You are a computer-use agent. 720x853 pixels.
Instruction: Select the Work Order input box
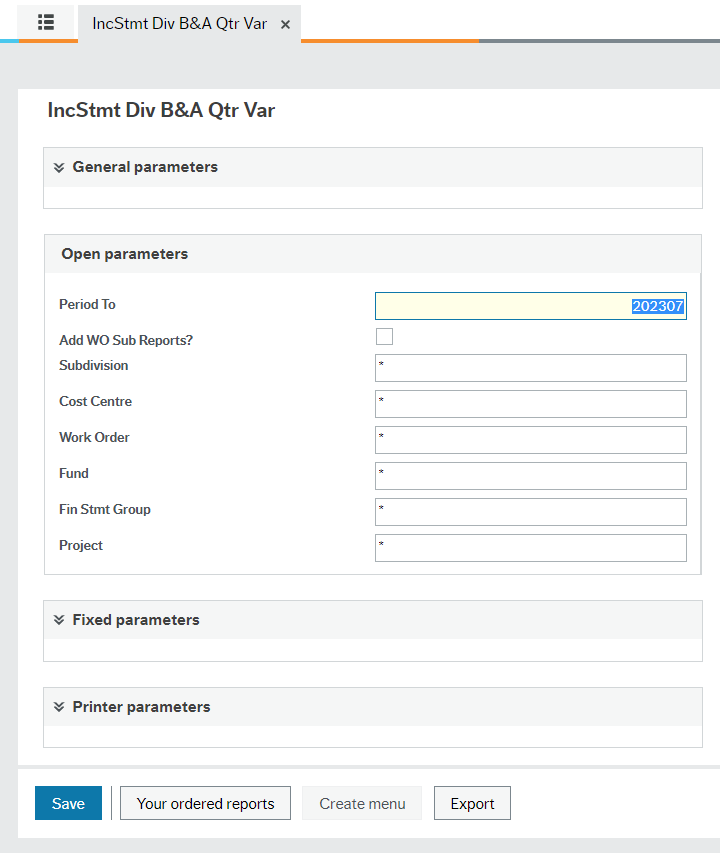(x=530, y=439)
